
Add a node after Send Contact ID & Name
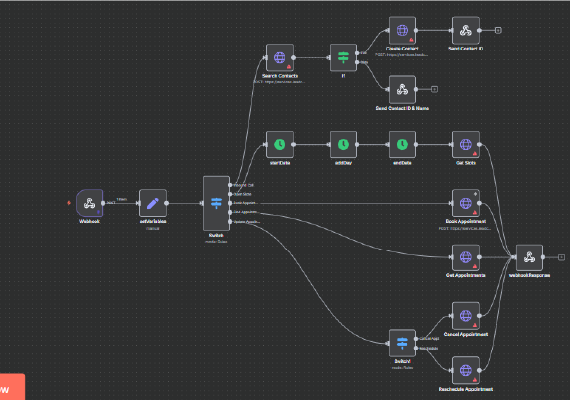[434, 89]
